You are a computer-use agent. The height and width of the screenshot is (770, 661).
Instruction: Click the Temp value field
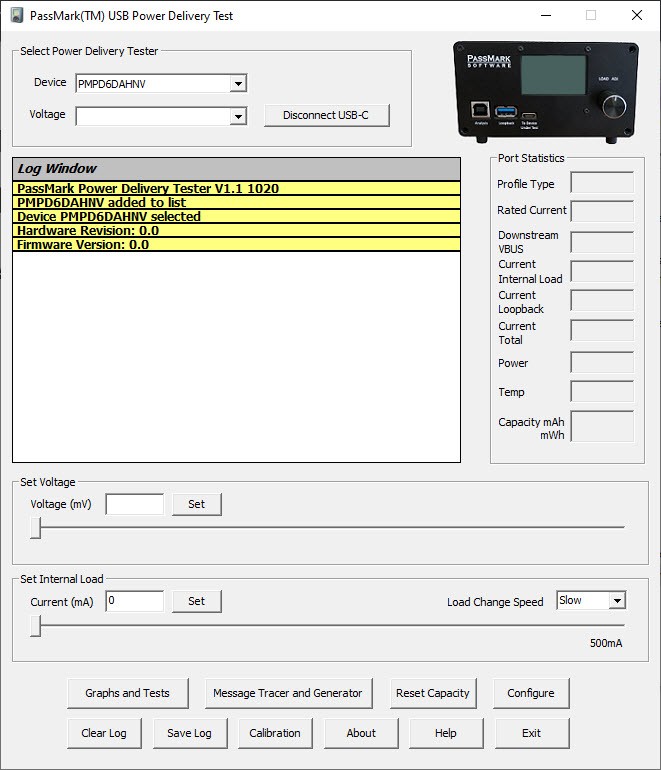602,391
